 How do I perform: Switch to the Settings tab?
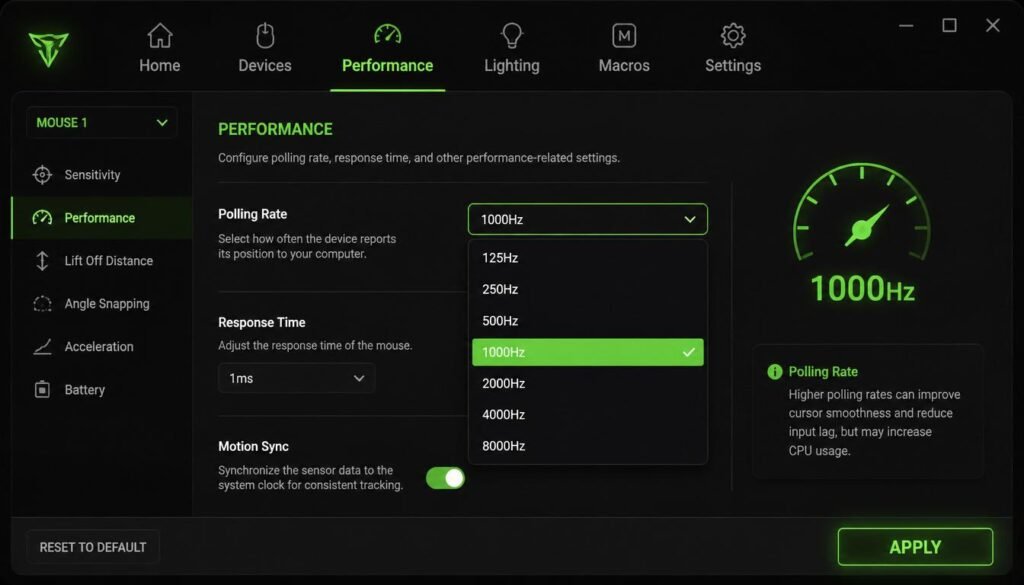click(x=733, y=49)
